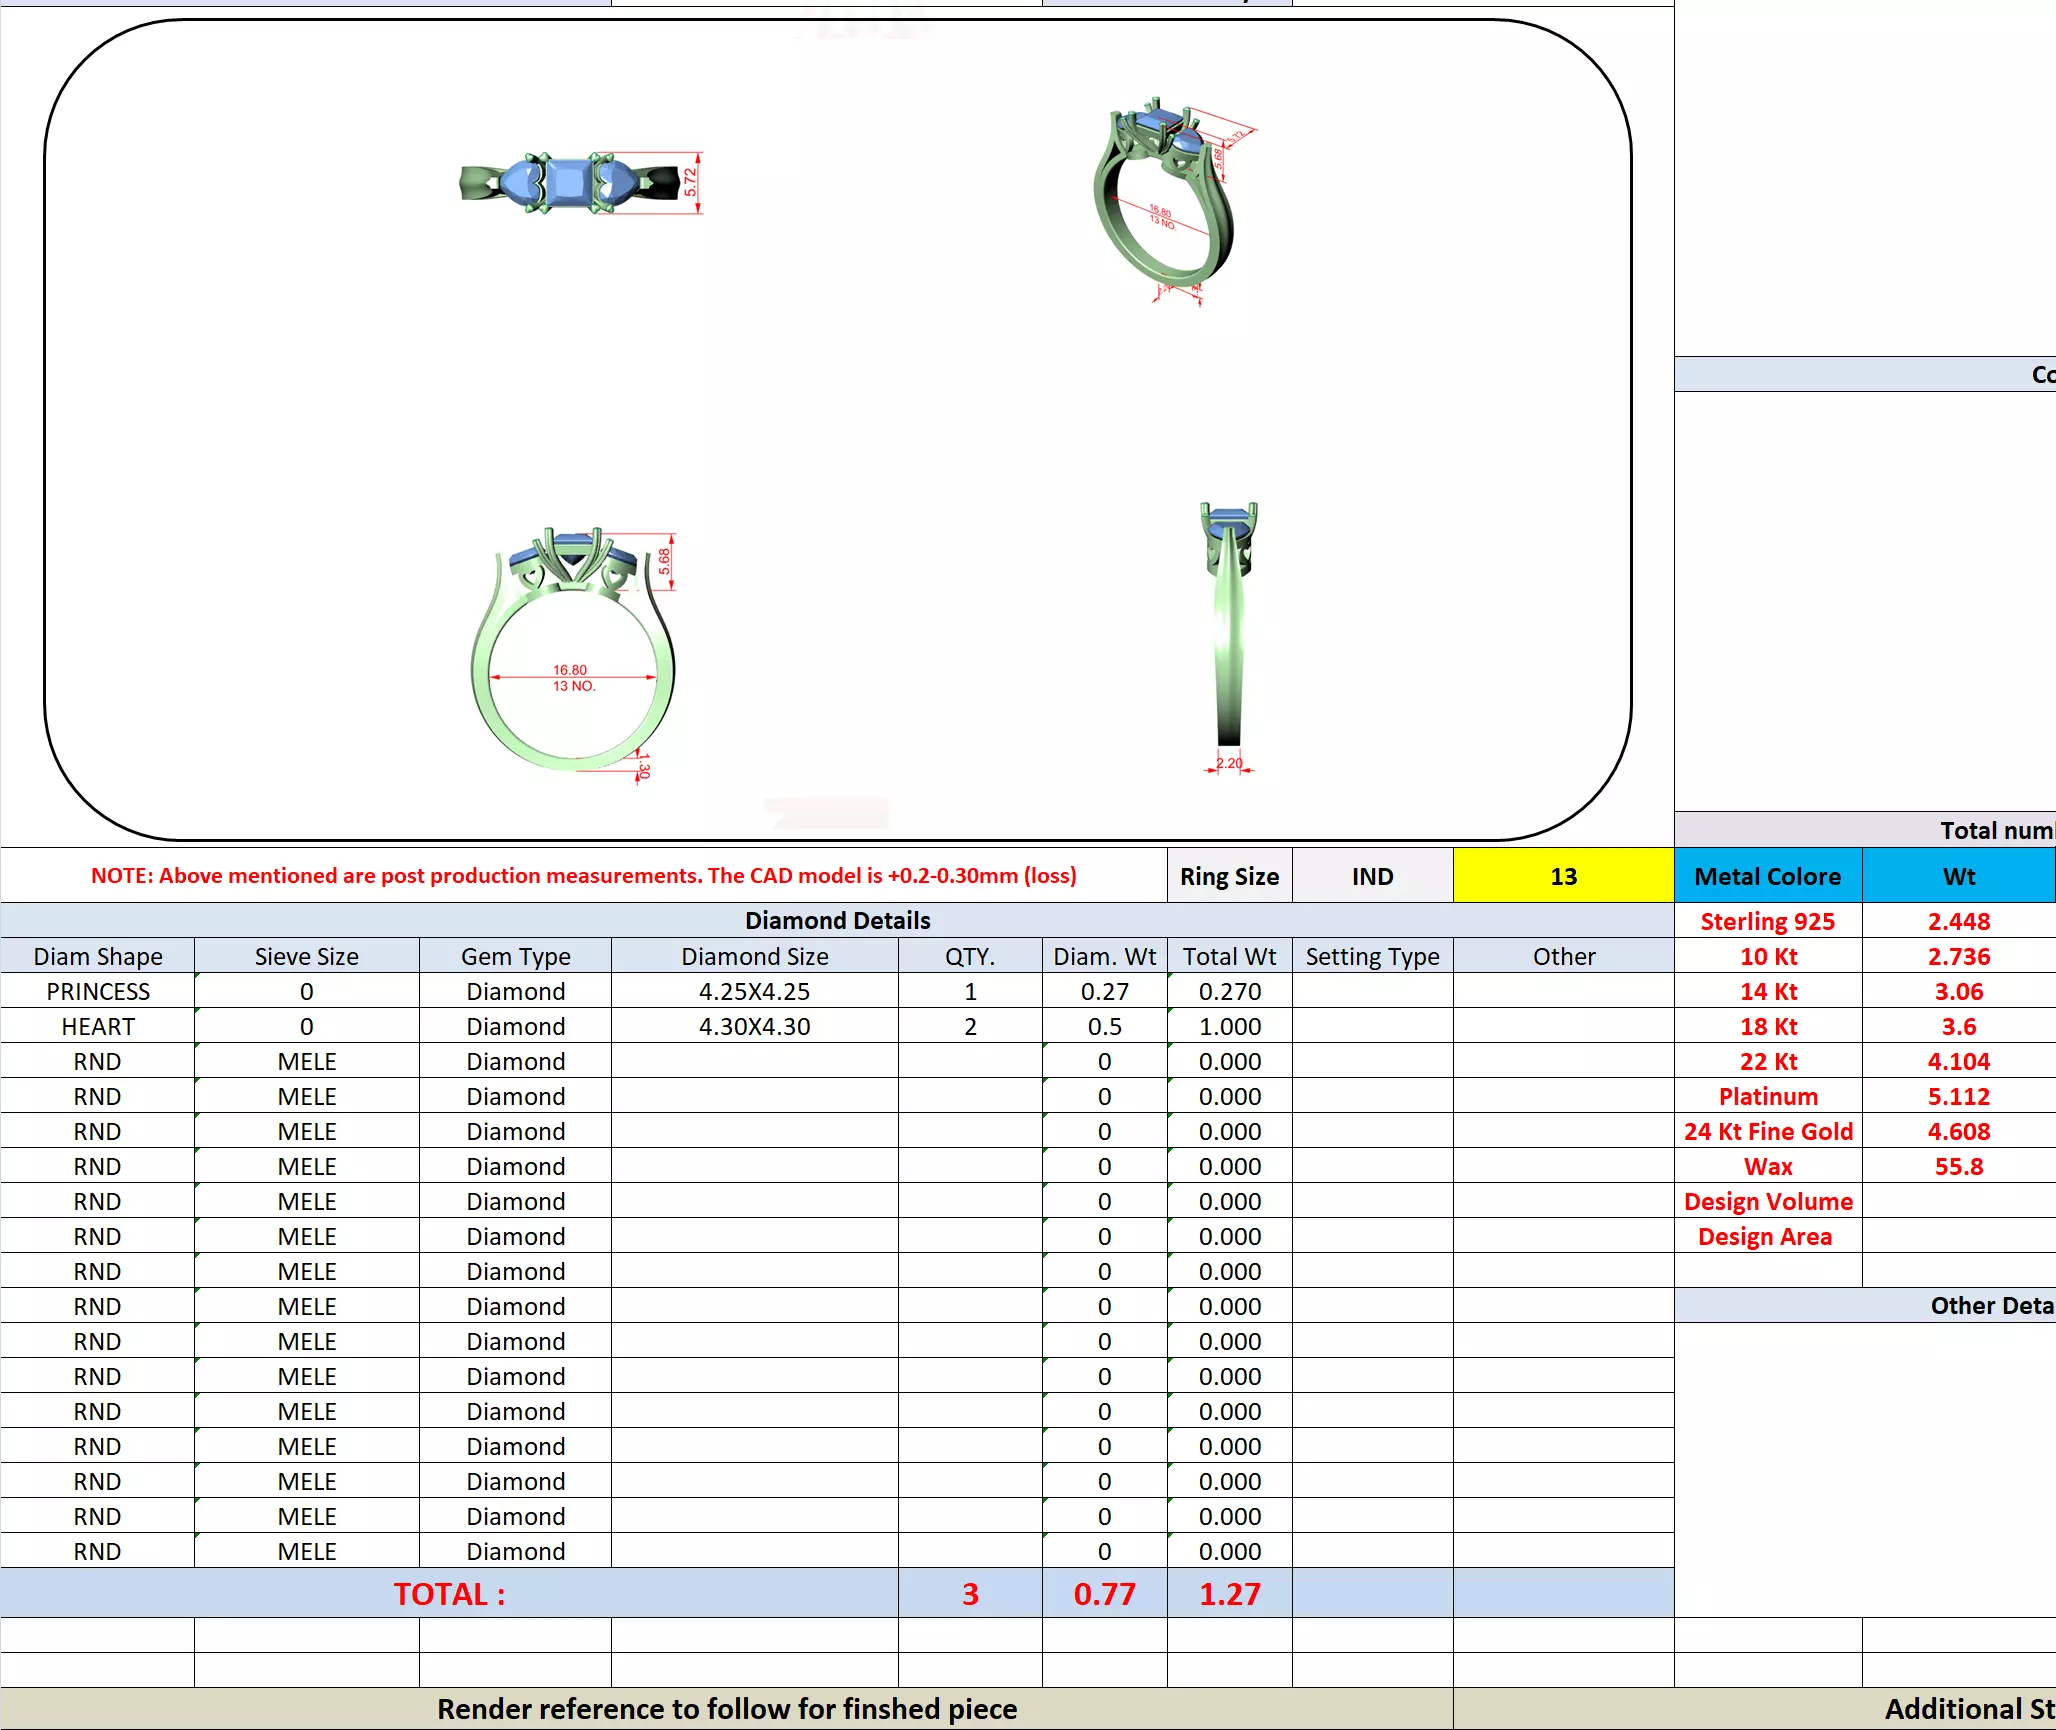Click the Diamond Details section header
Viewport: 2056px width, 1730px height.
(x=837, y=920)
